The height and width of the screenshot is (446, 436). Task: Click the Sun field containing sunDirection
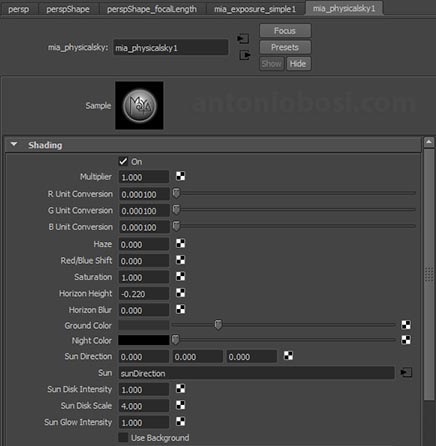(256, 373)
